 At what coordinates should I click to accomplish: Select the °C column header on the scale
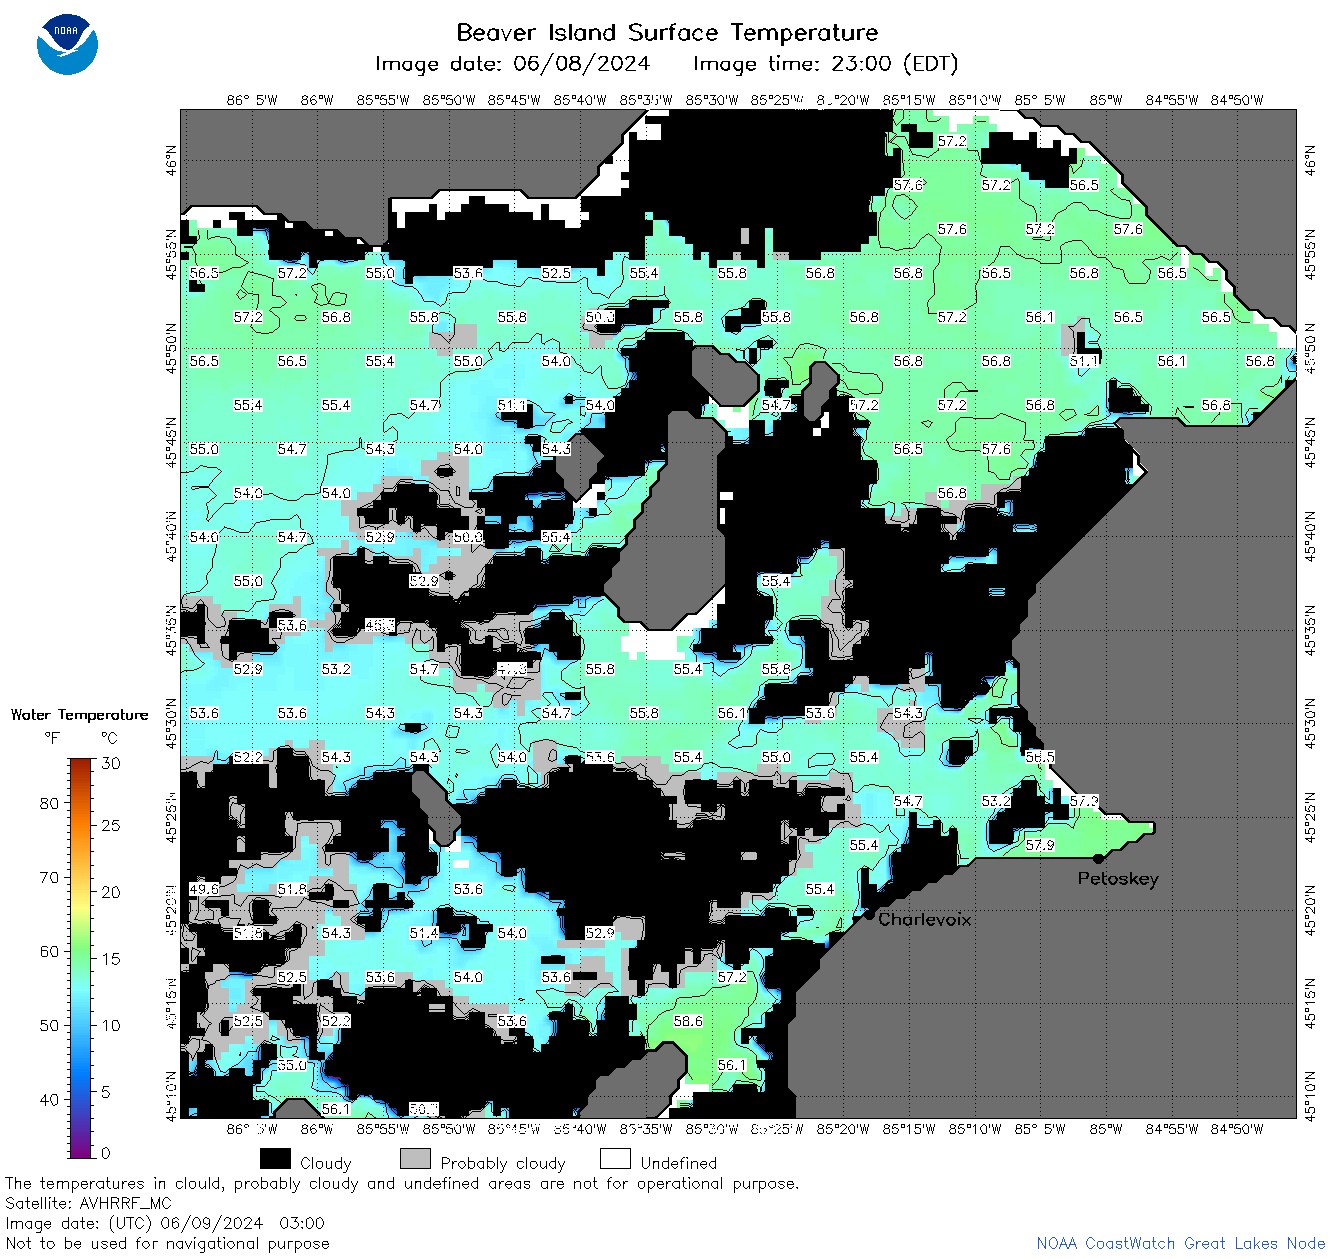click(109, 738)
